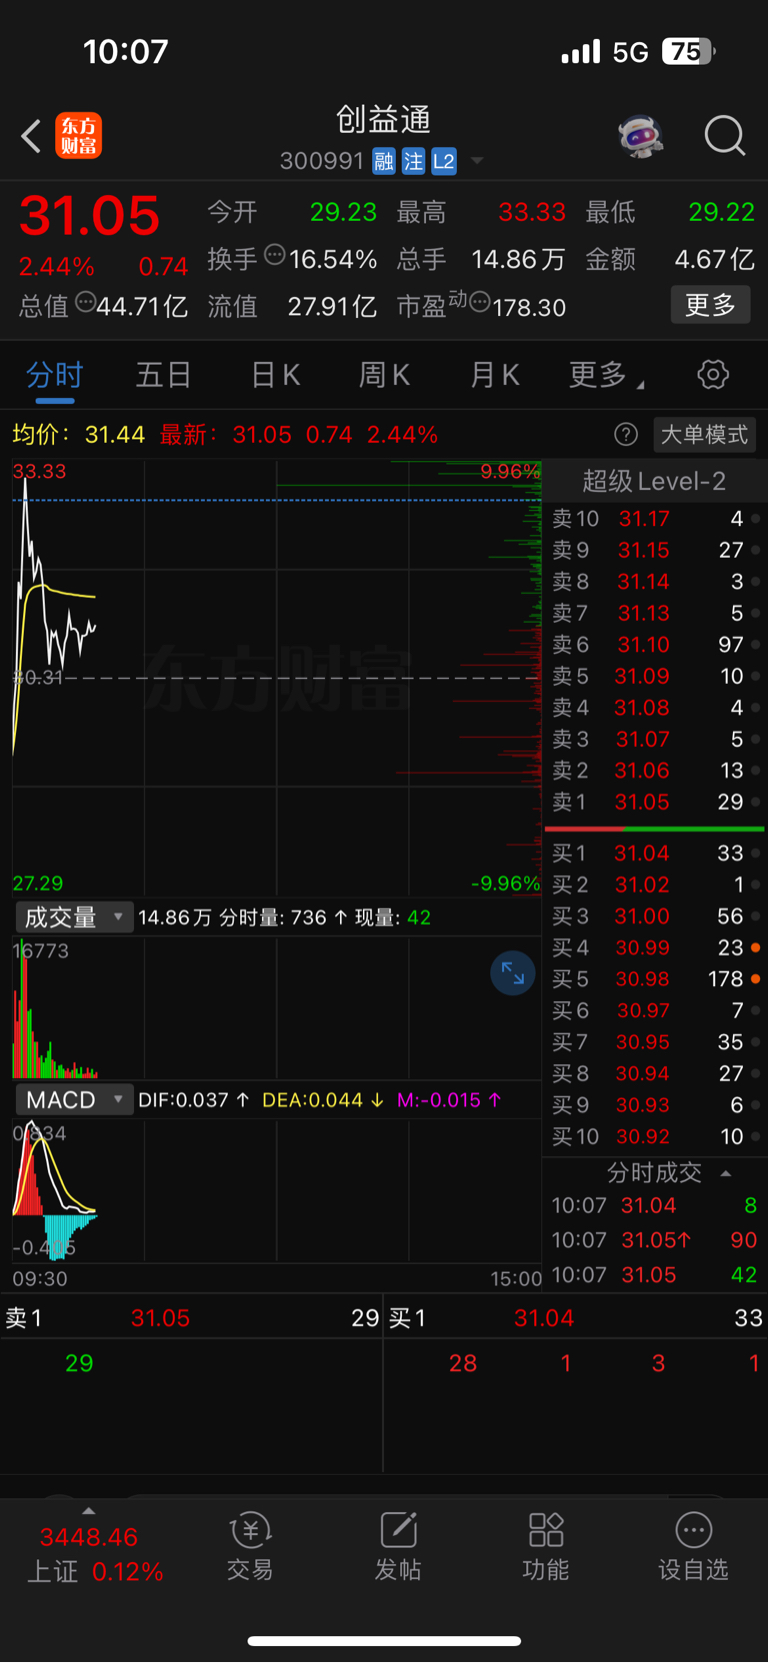Image resolution: width=768 pixels, height=1663 pixels.
Task: Tap the orange dot beside 买4
Action: click(x=756, y=947)
